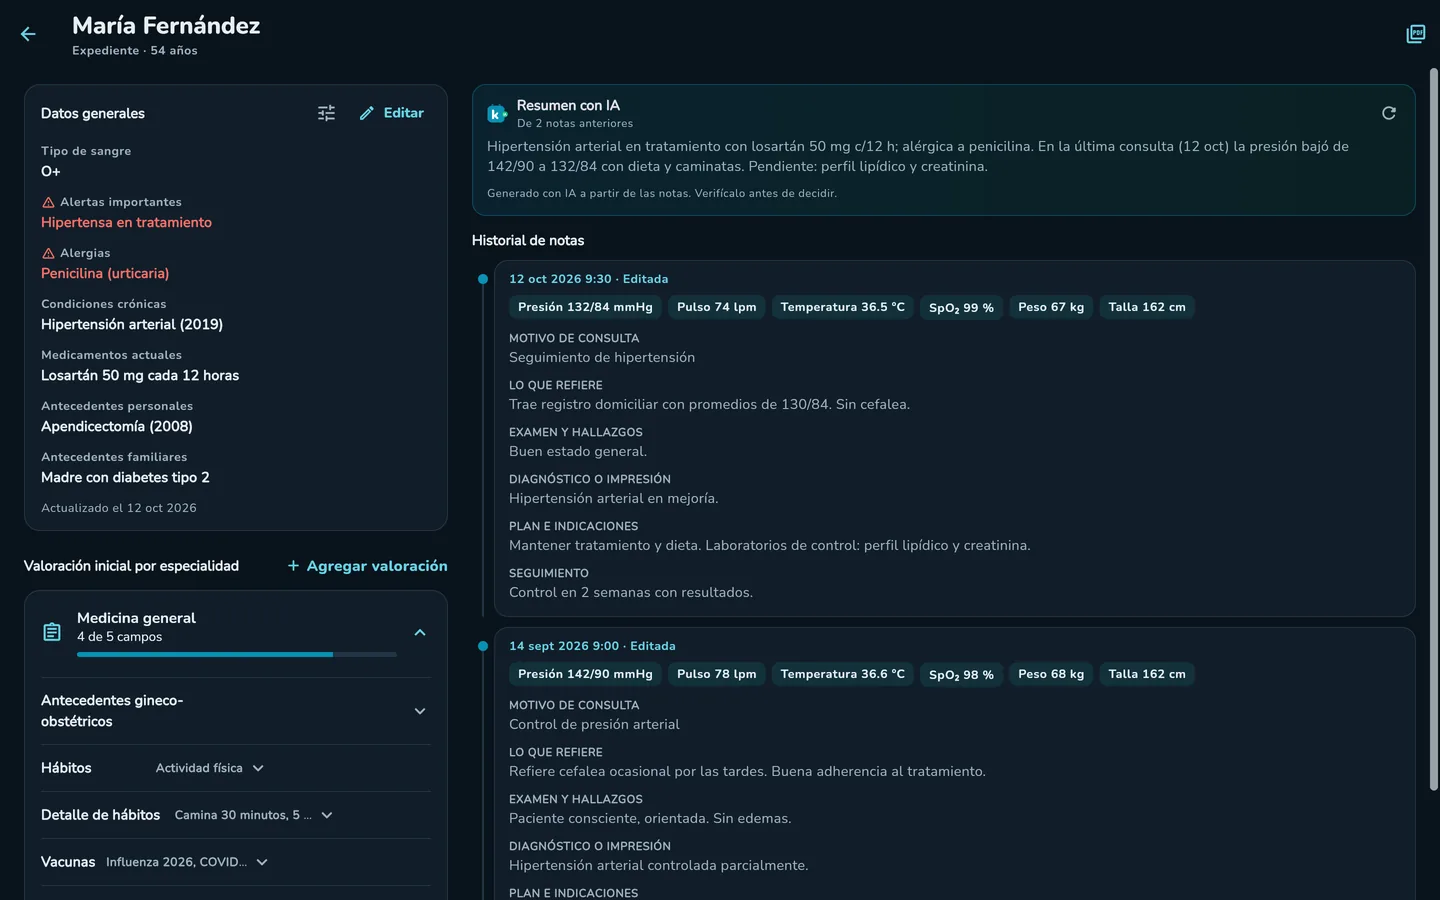
Task: Click the alert text Hipertensa en tratamiento
Action: pos(126,222)
